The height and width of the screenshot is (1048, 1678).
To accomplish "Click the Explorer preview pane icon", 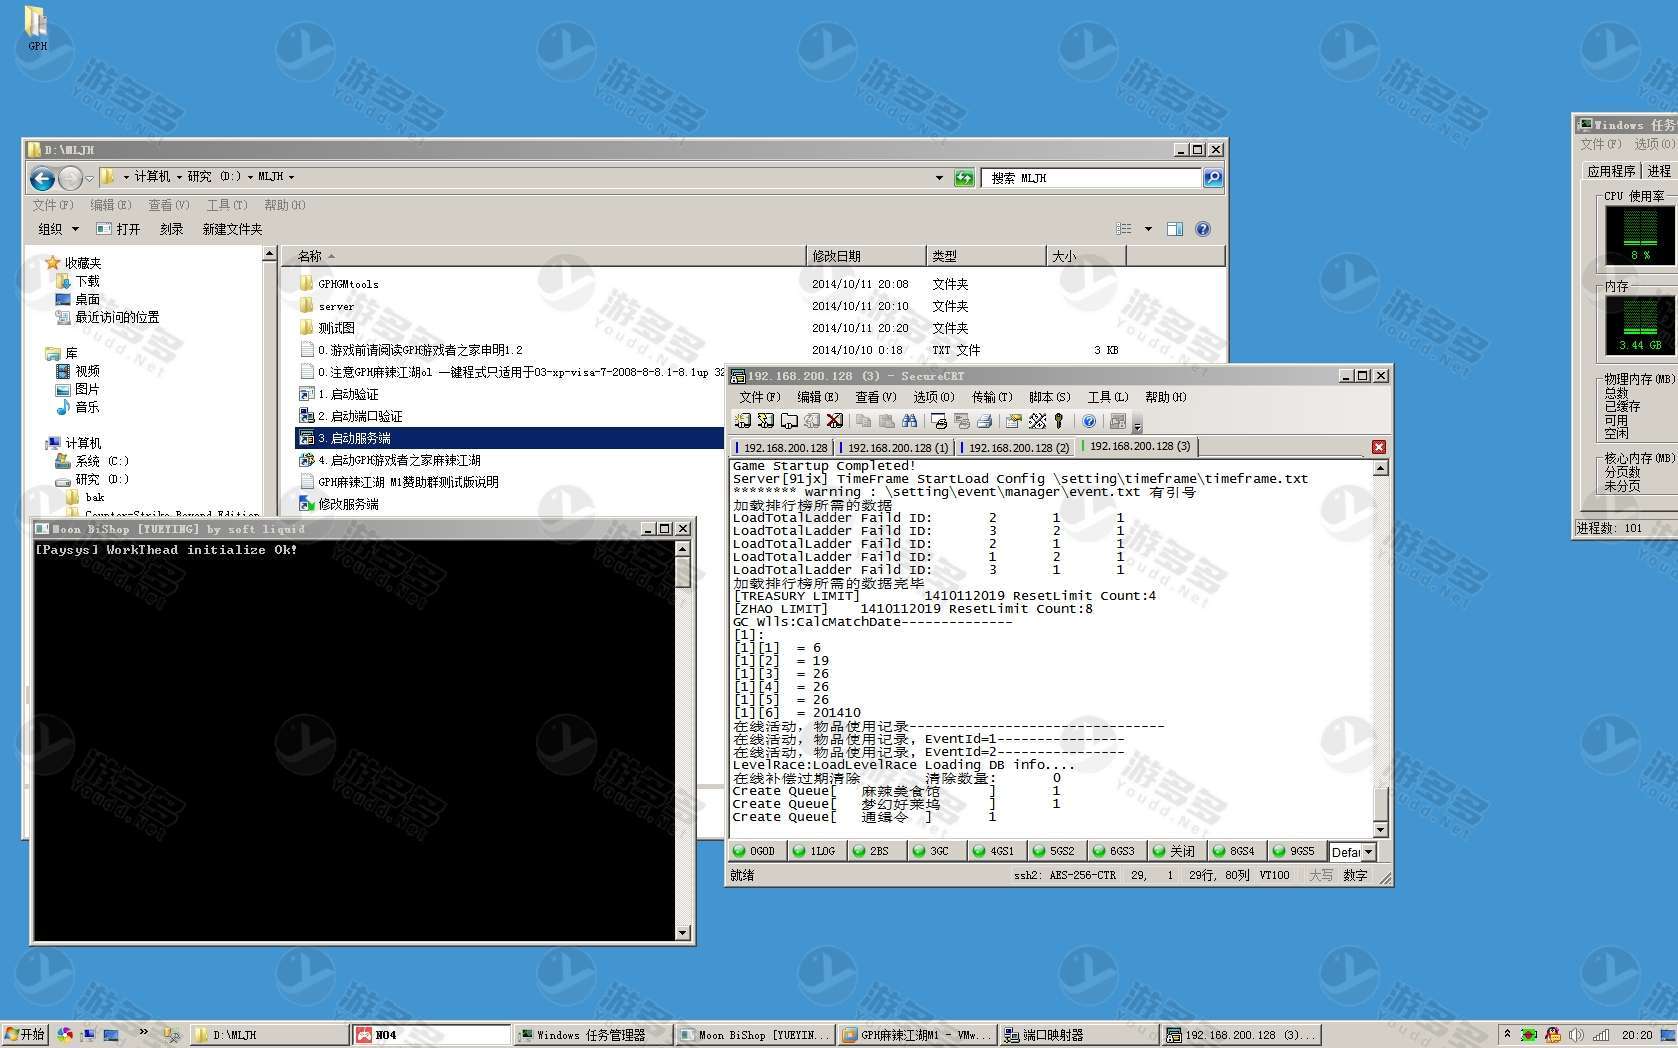I will [x=1175, y=229].
